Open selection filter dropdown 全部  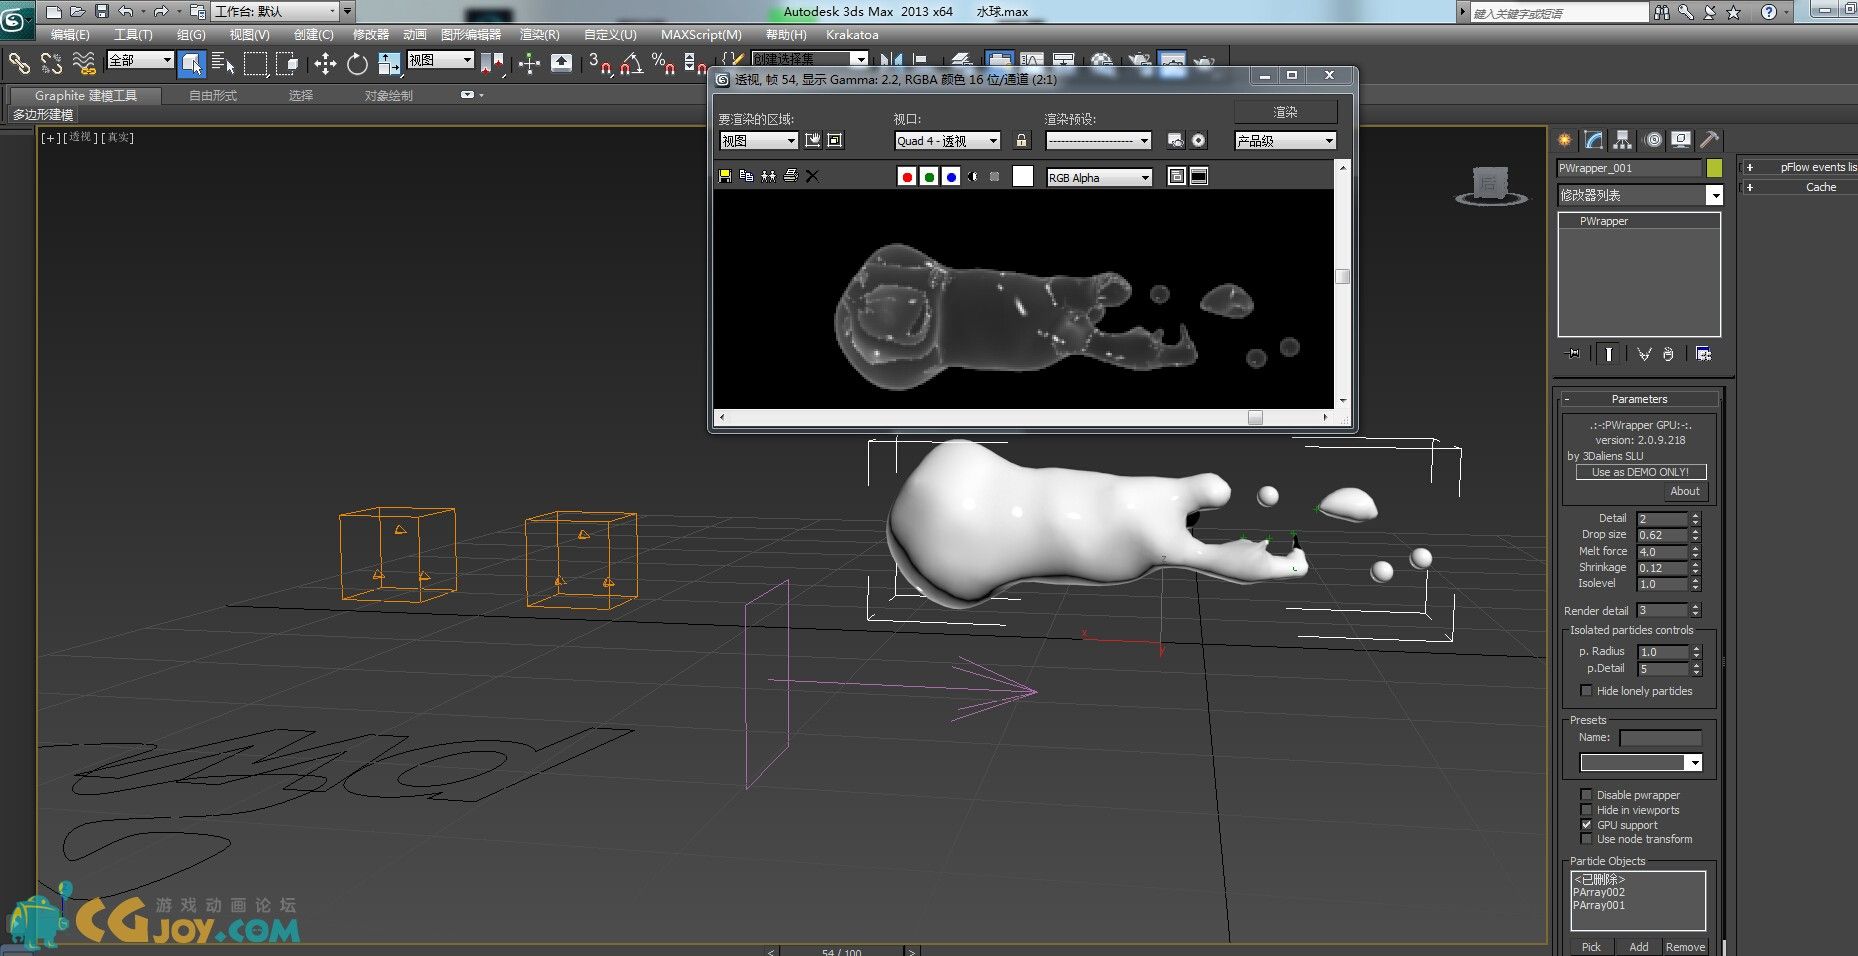point(141,60)
